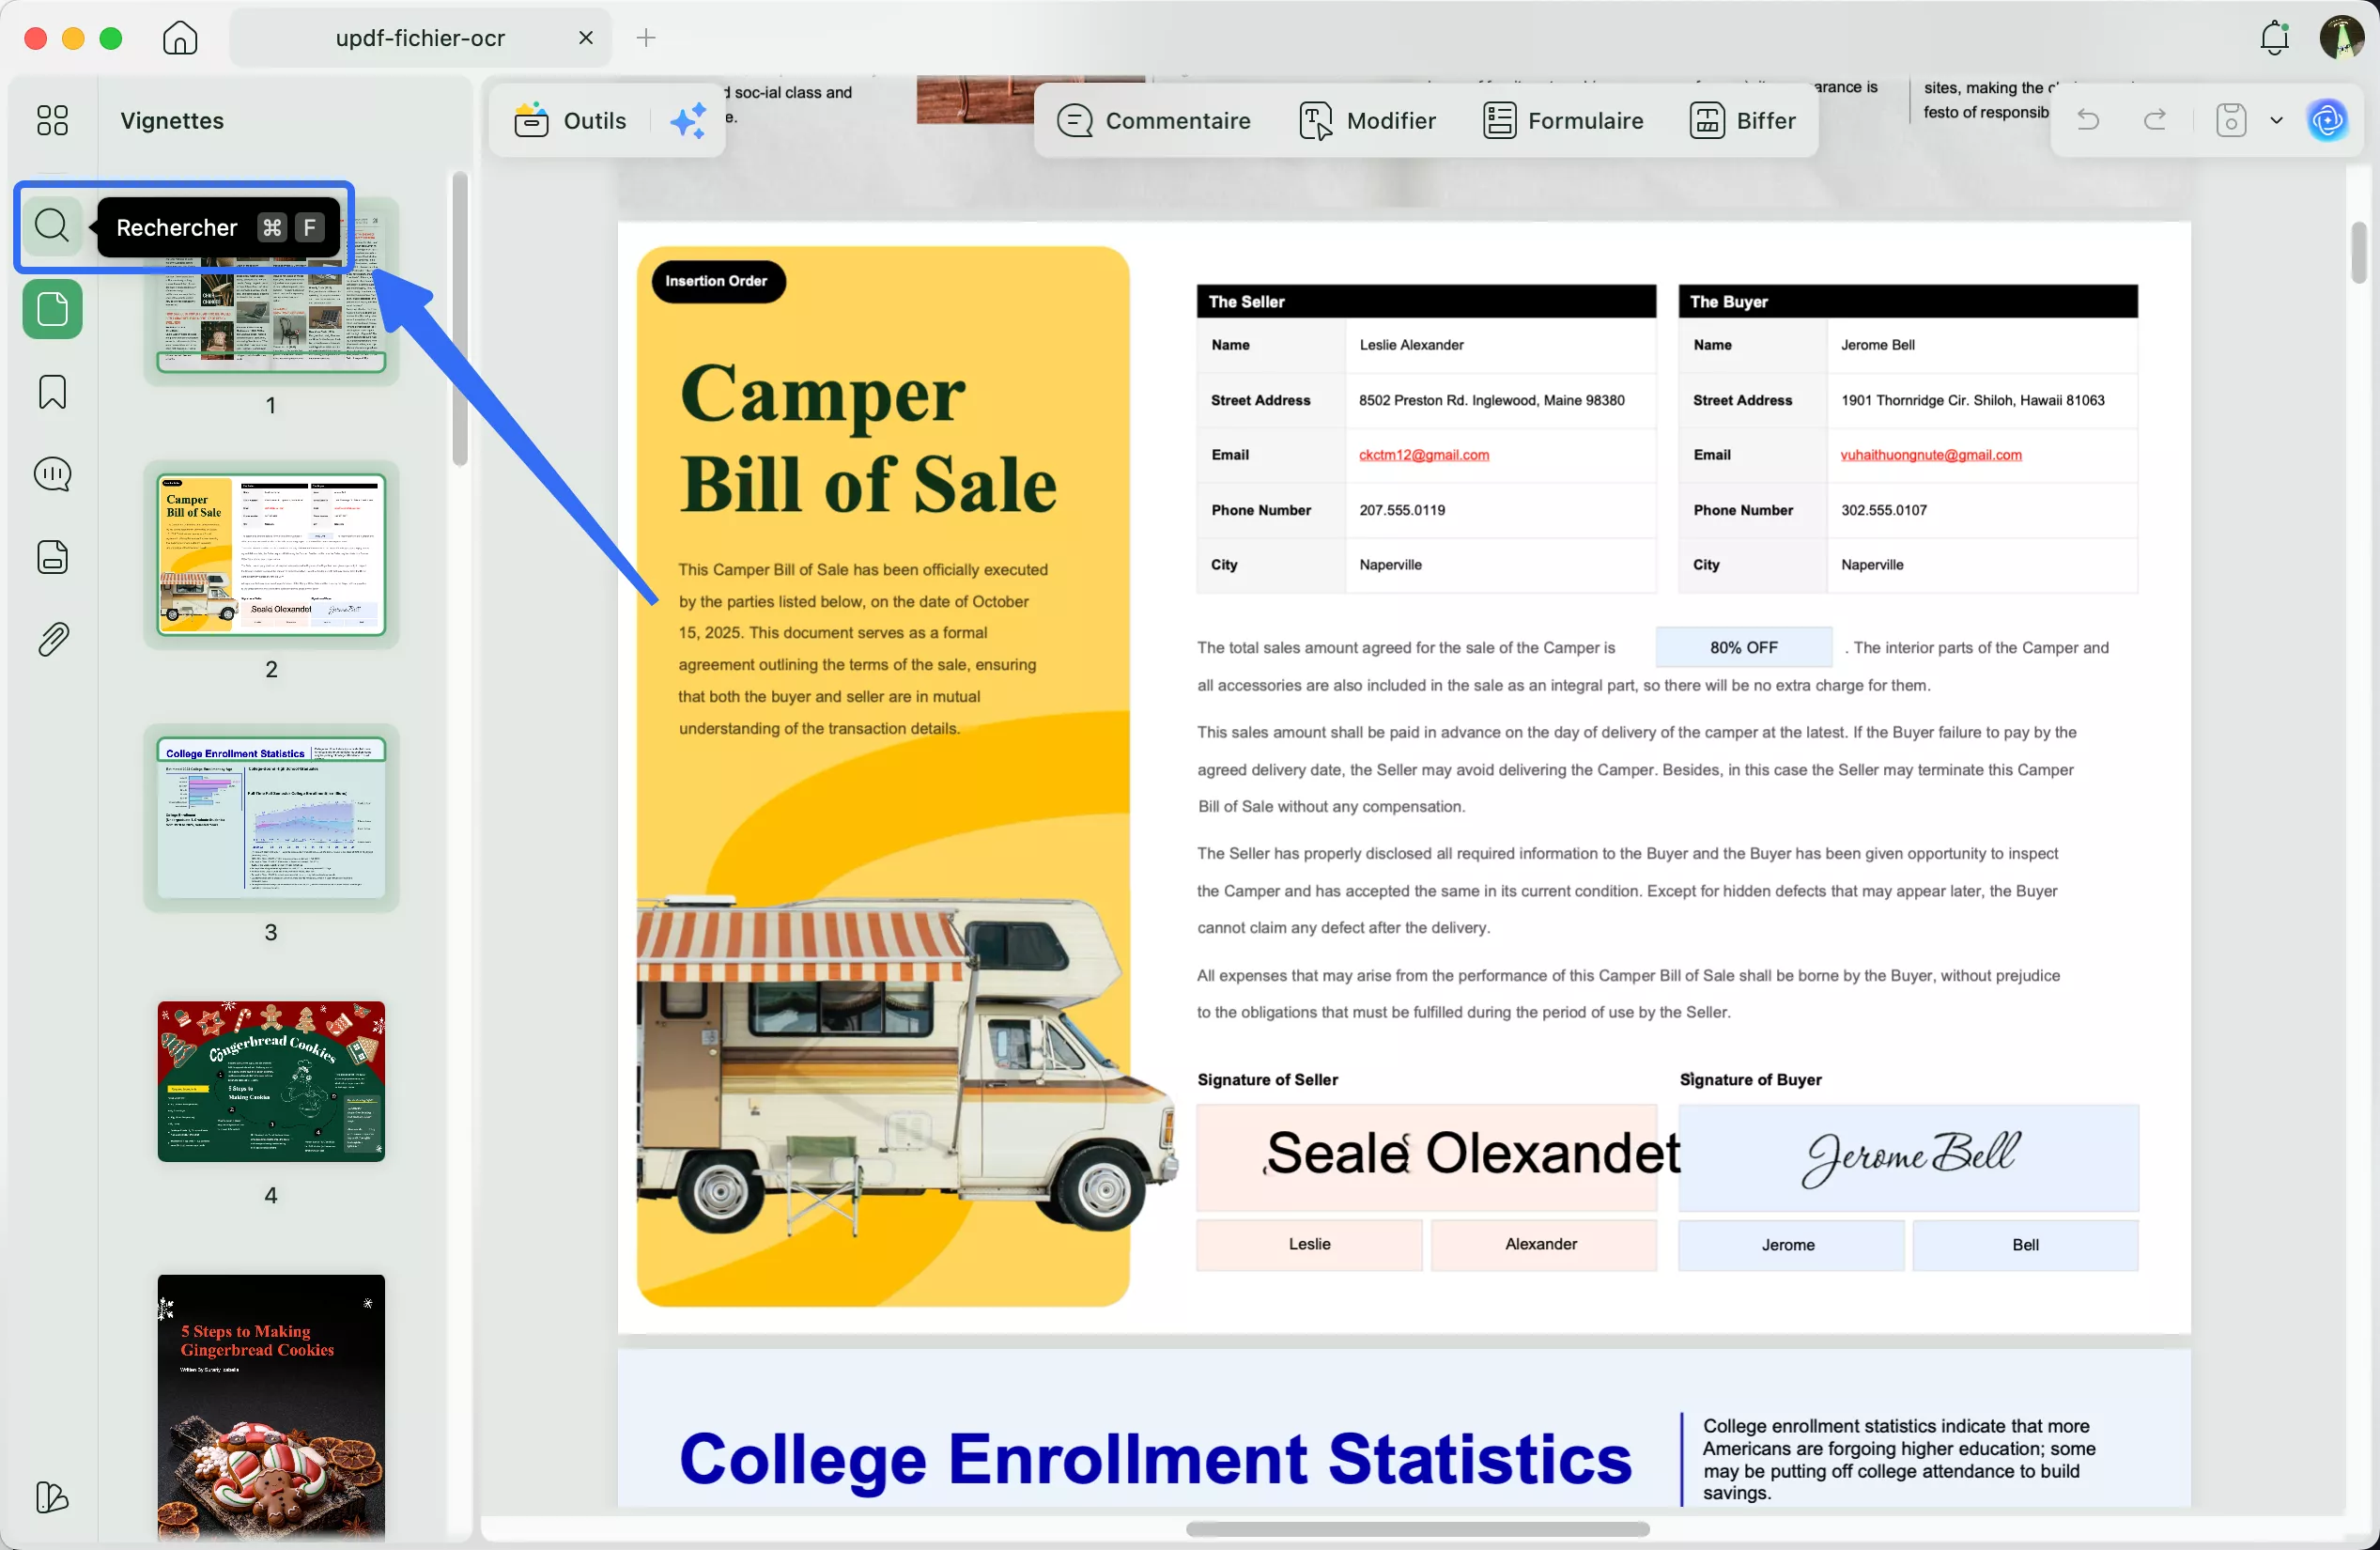Click the Undo arrow icon
Screen dimensions: 2380x1550
tap(2088, 121)
